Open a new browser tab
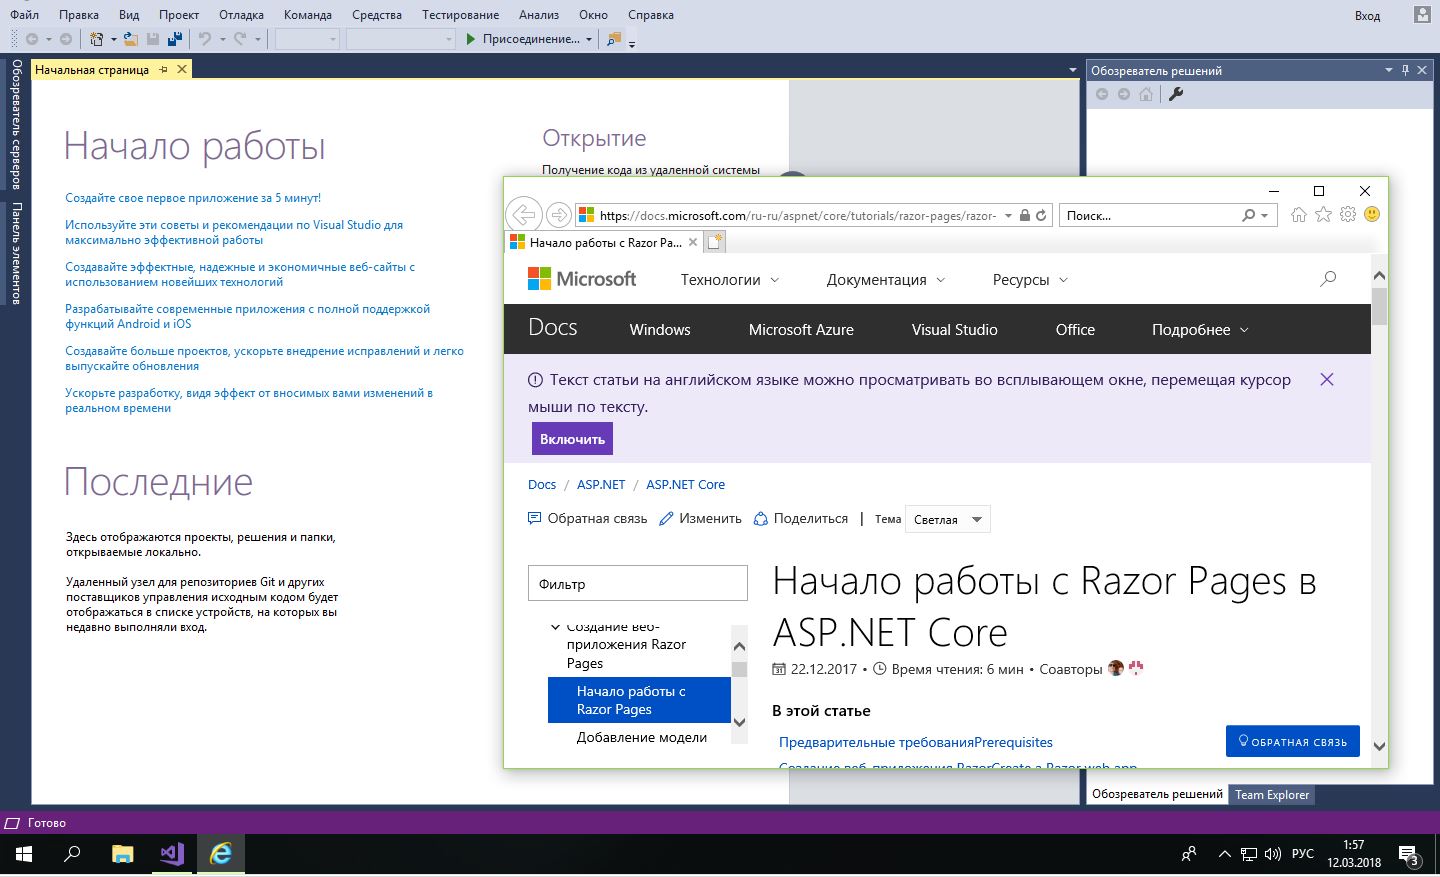The width and height of the screenshot is (1440, 877). click(714, 242)
